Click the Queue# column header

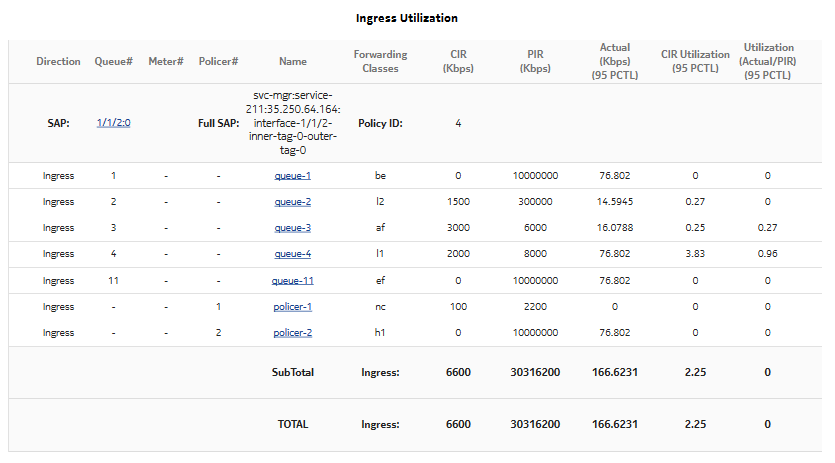click(x=113, y=62)
